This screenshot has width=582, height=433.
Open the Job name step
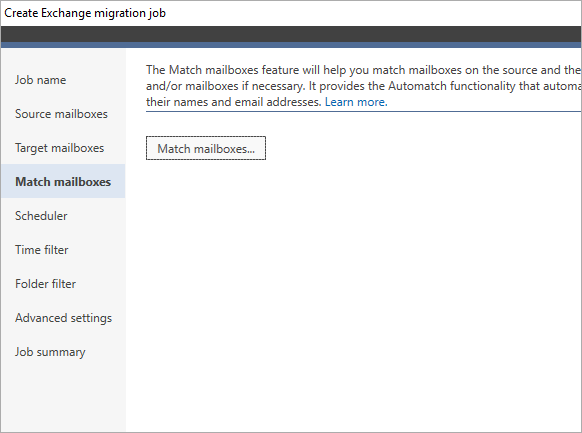click(40, 80)
